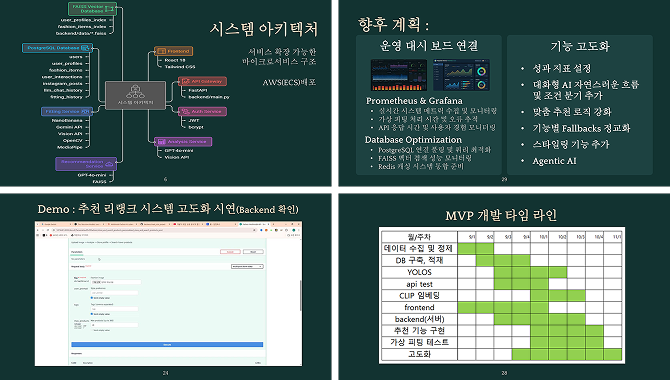670x380 pixels.
Task: Select the right Grafana dashboard image
Action: point(461,75)
